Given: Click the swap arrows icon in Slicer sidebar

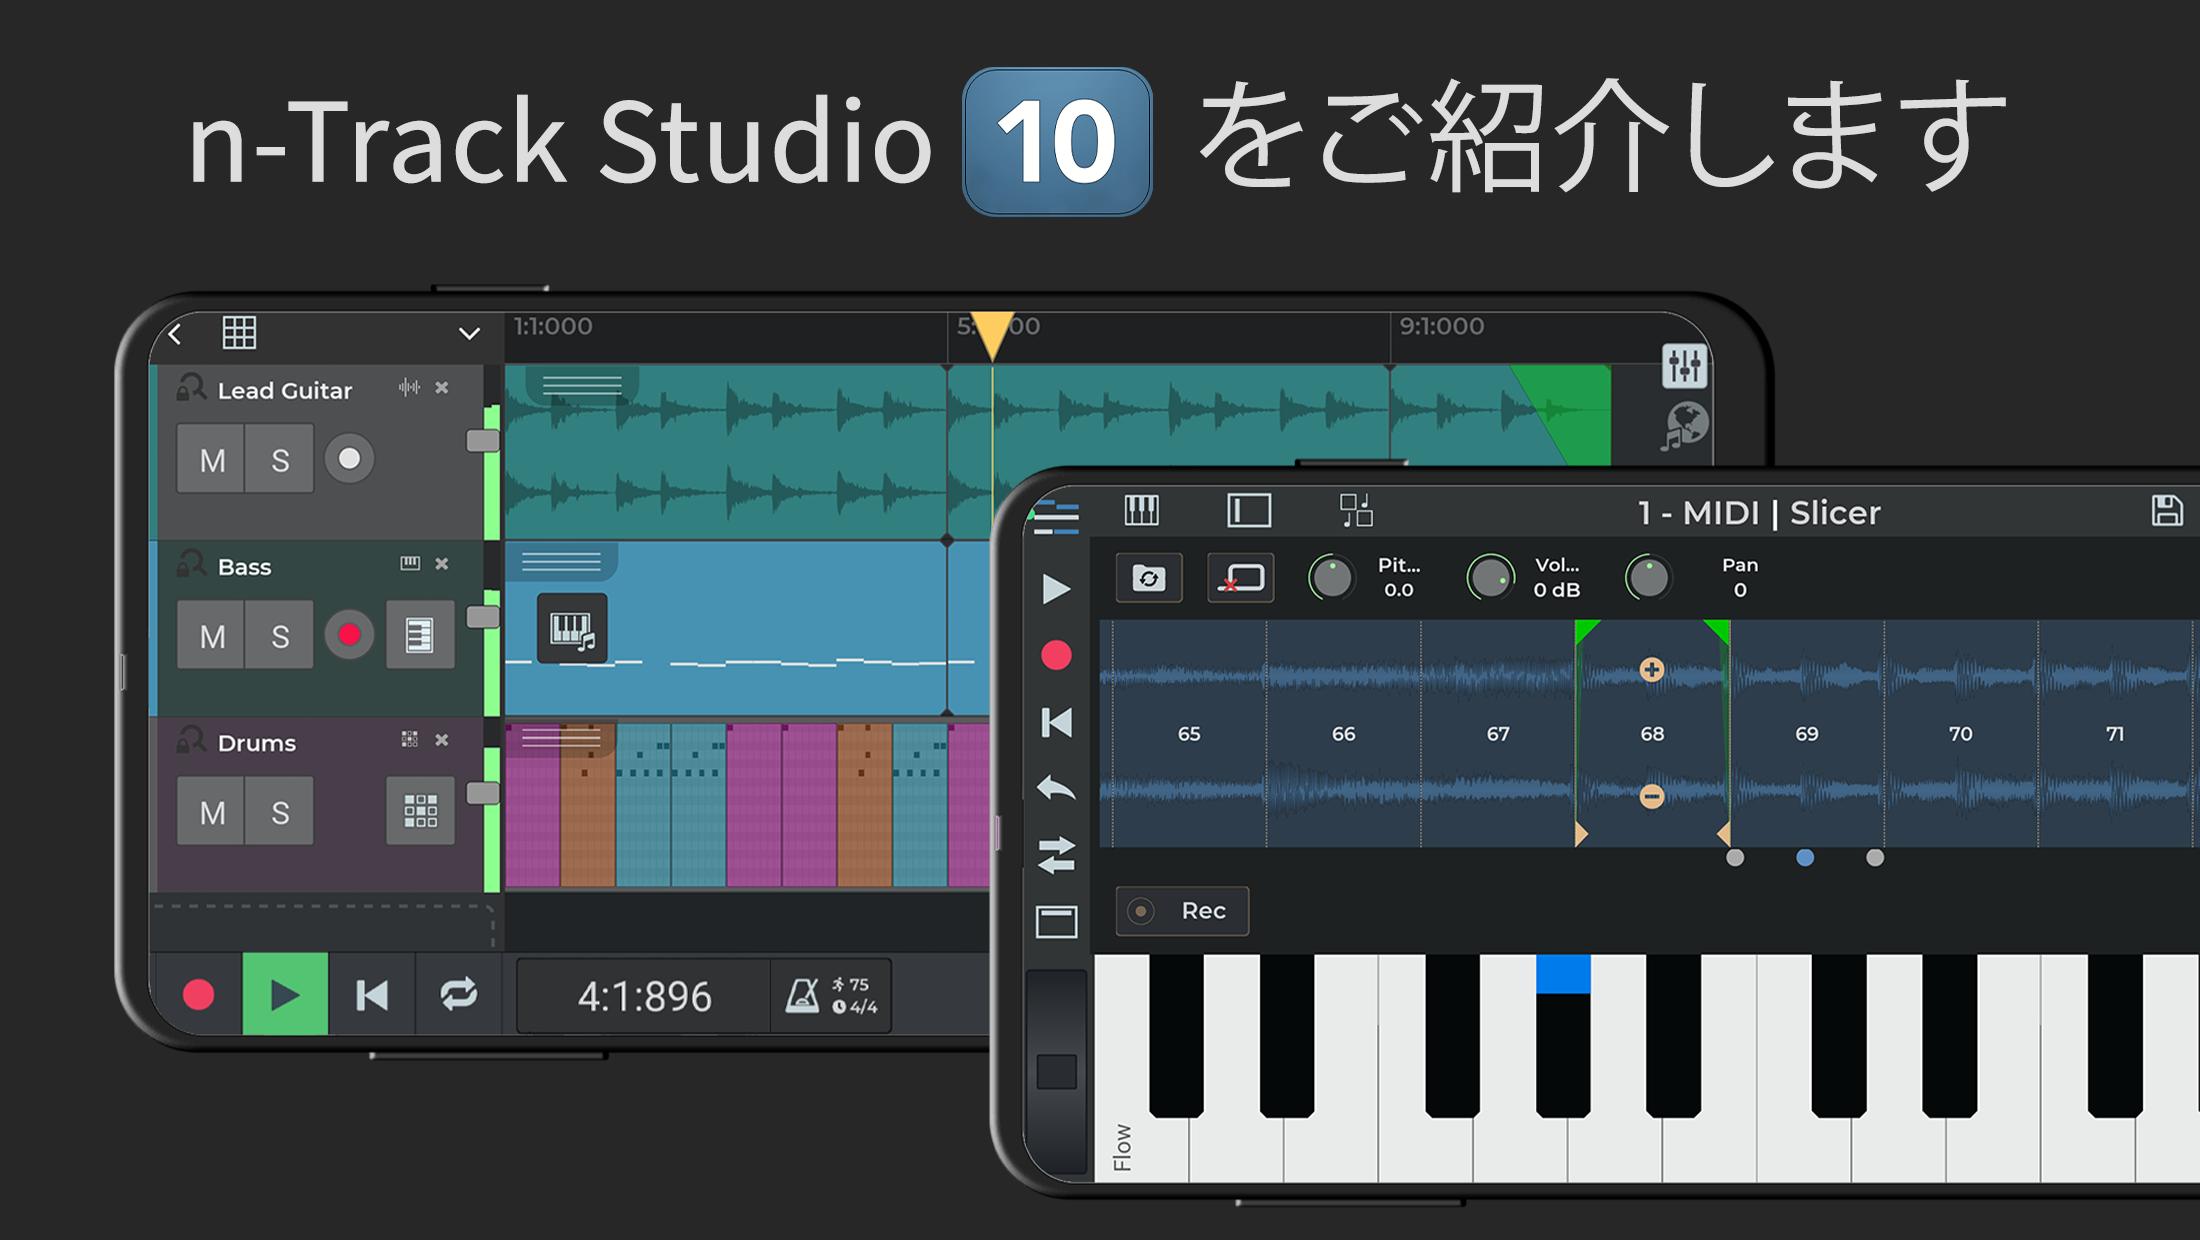Looking at the screenshot, I should coord(1056,855).
